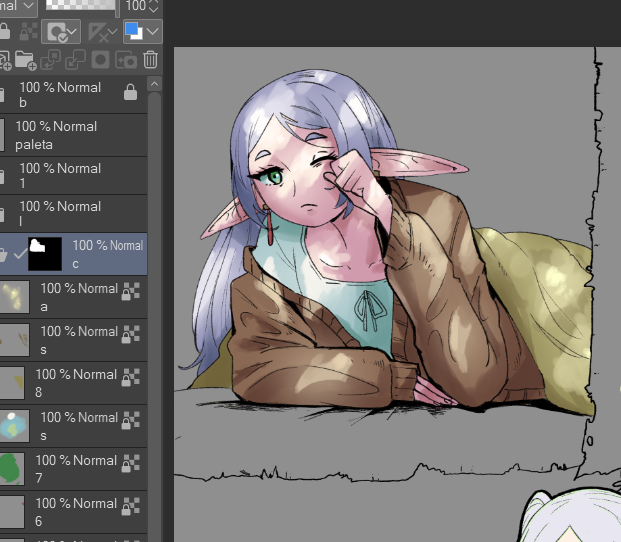
Task: Select the layer named 6
Action: 73,512
